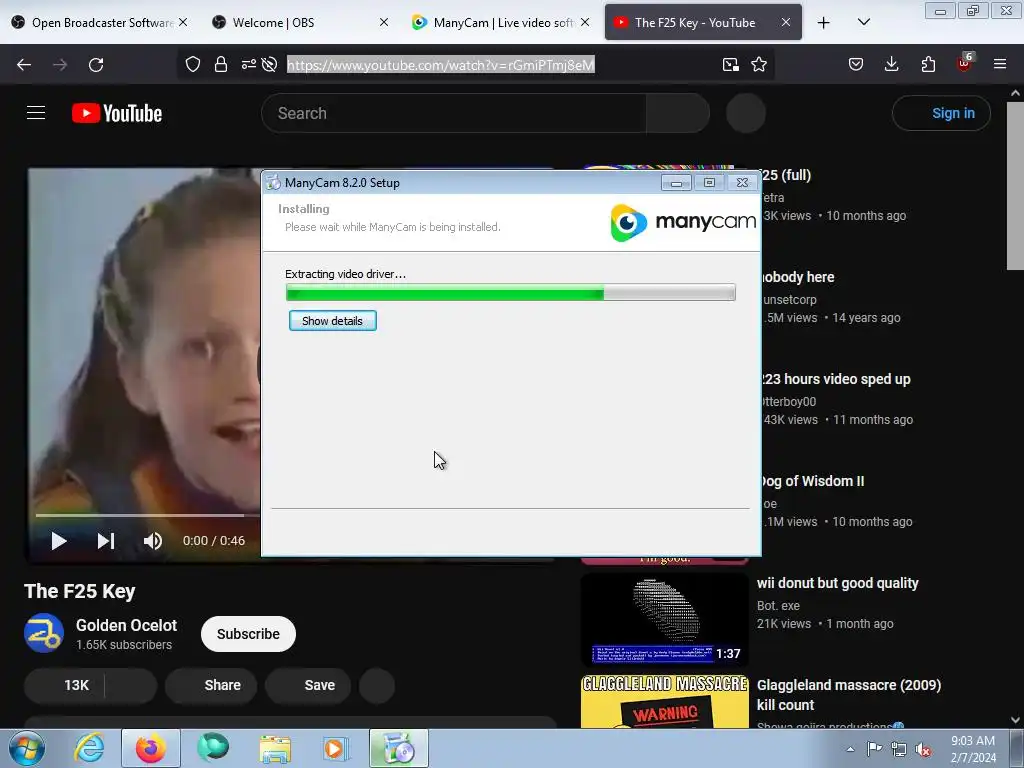The image size is (1024, 768).
Task: Open the Glaggleland Massacre thumbnail
Action: click(x=665, y=701)
